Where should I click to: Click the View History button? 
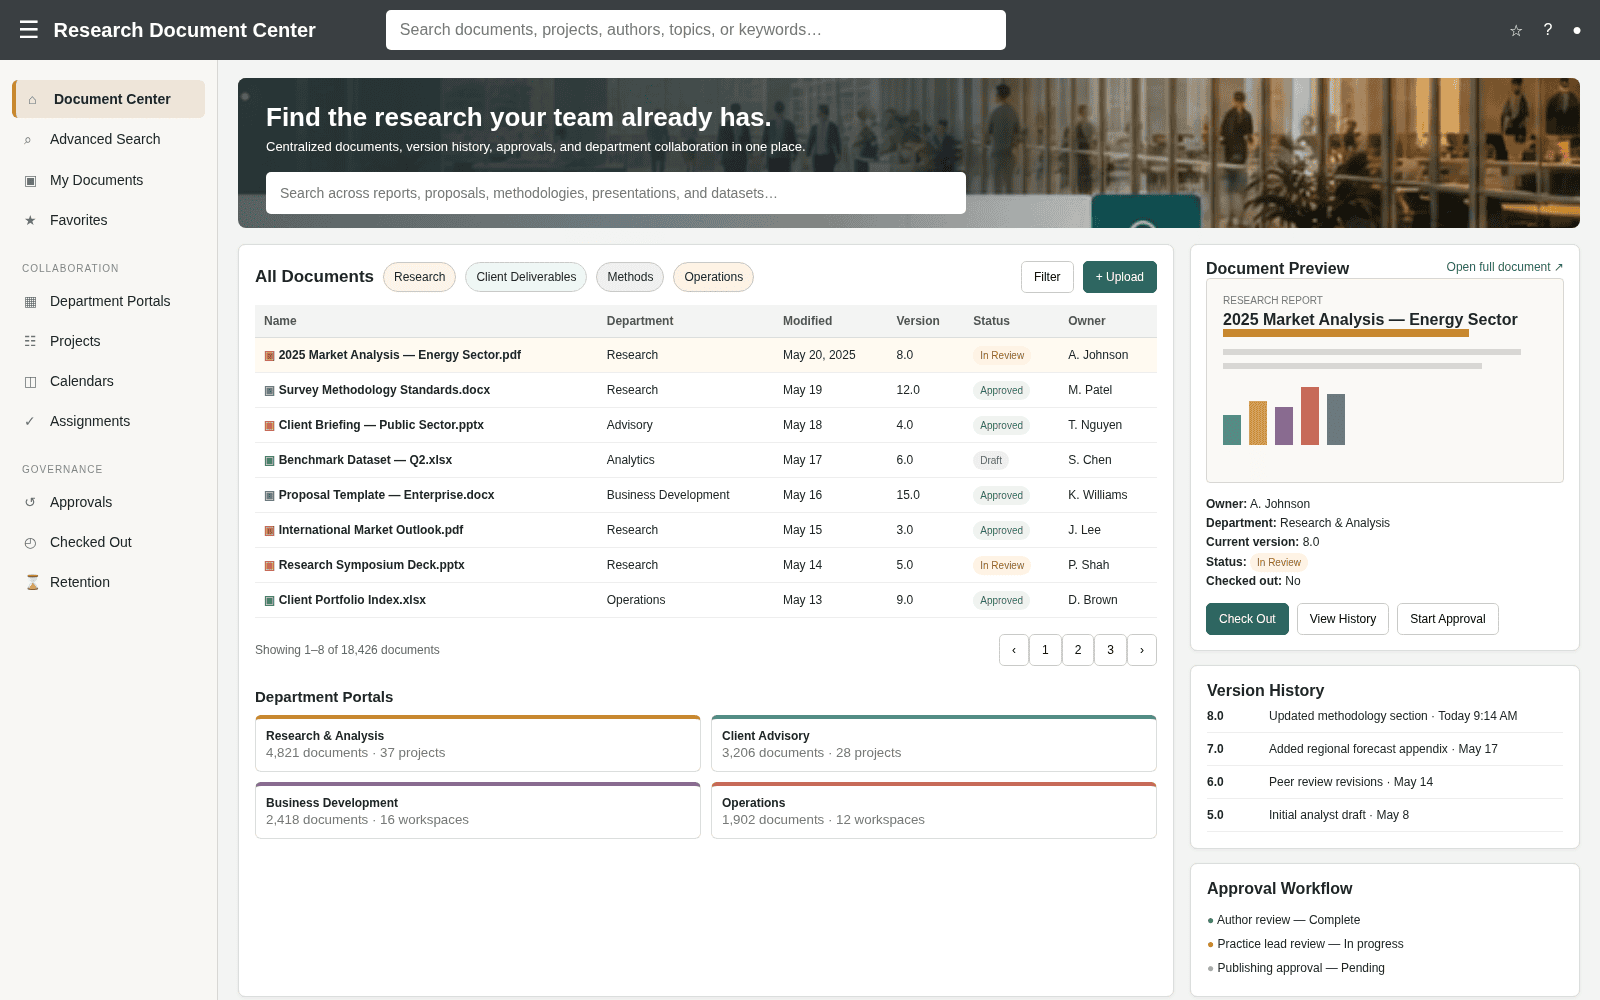1343,619
